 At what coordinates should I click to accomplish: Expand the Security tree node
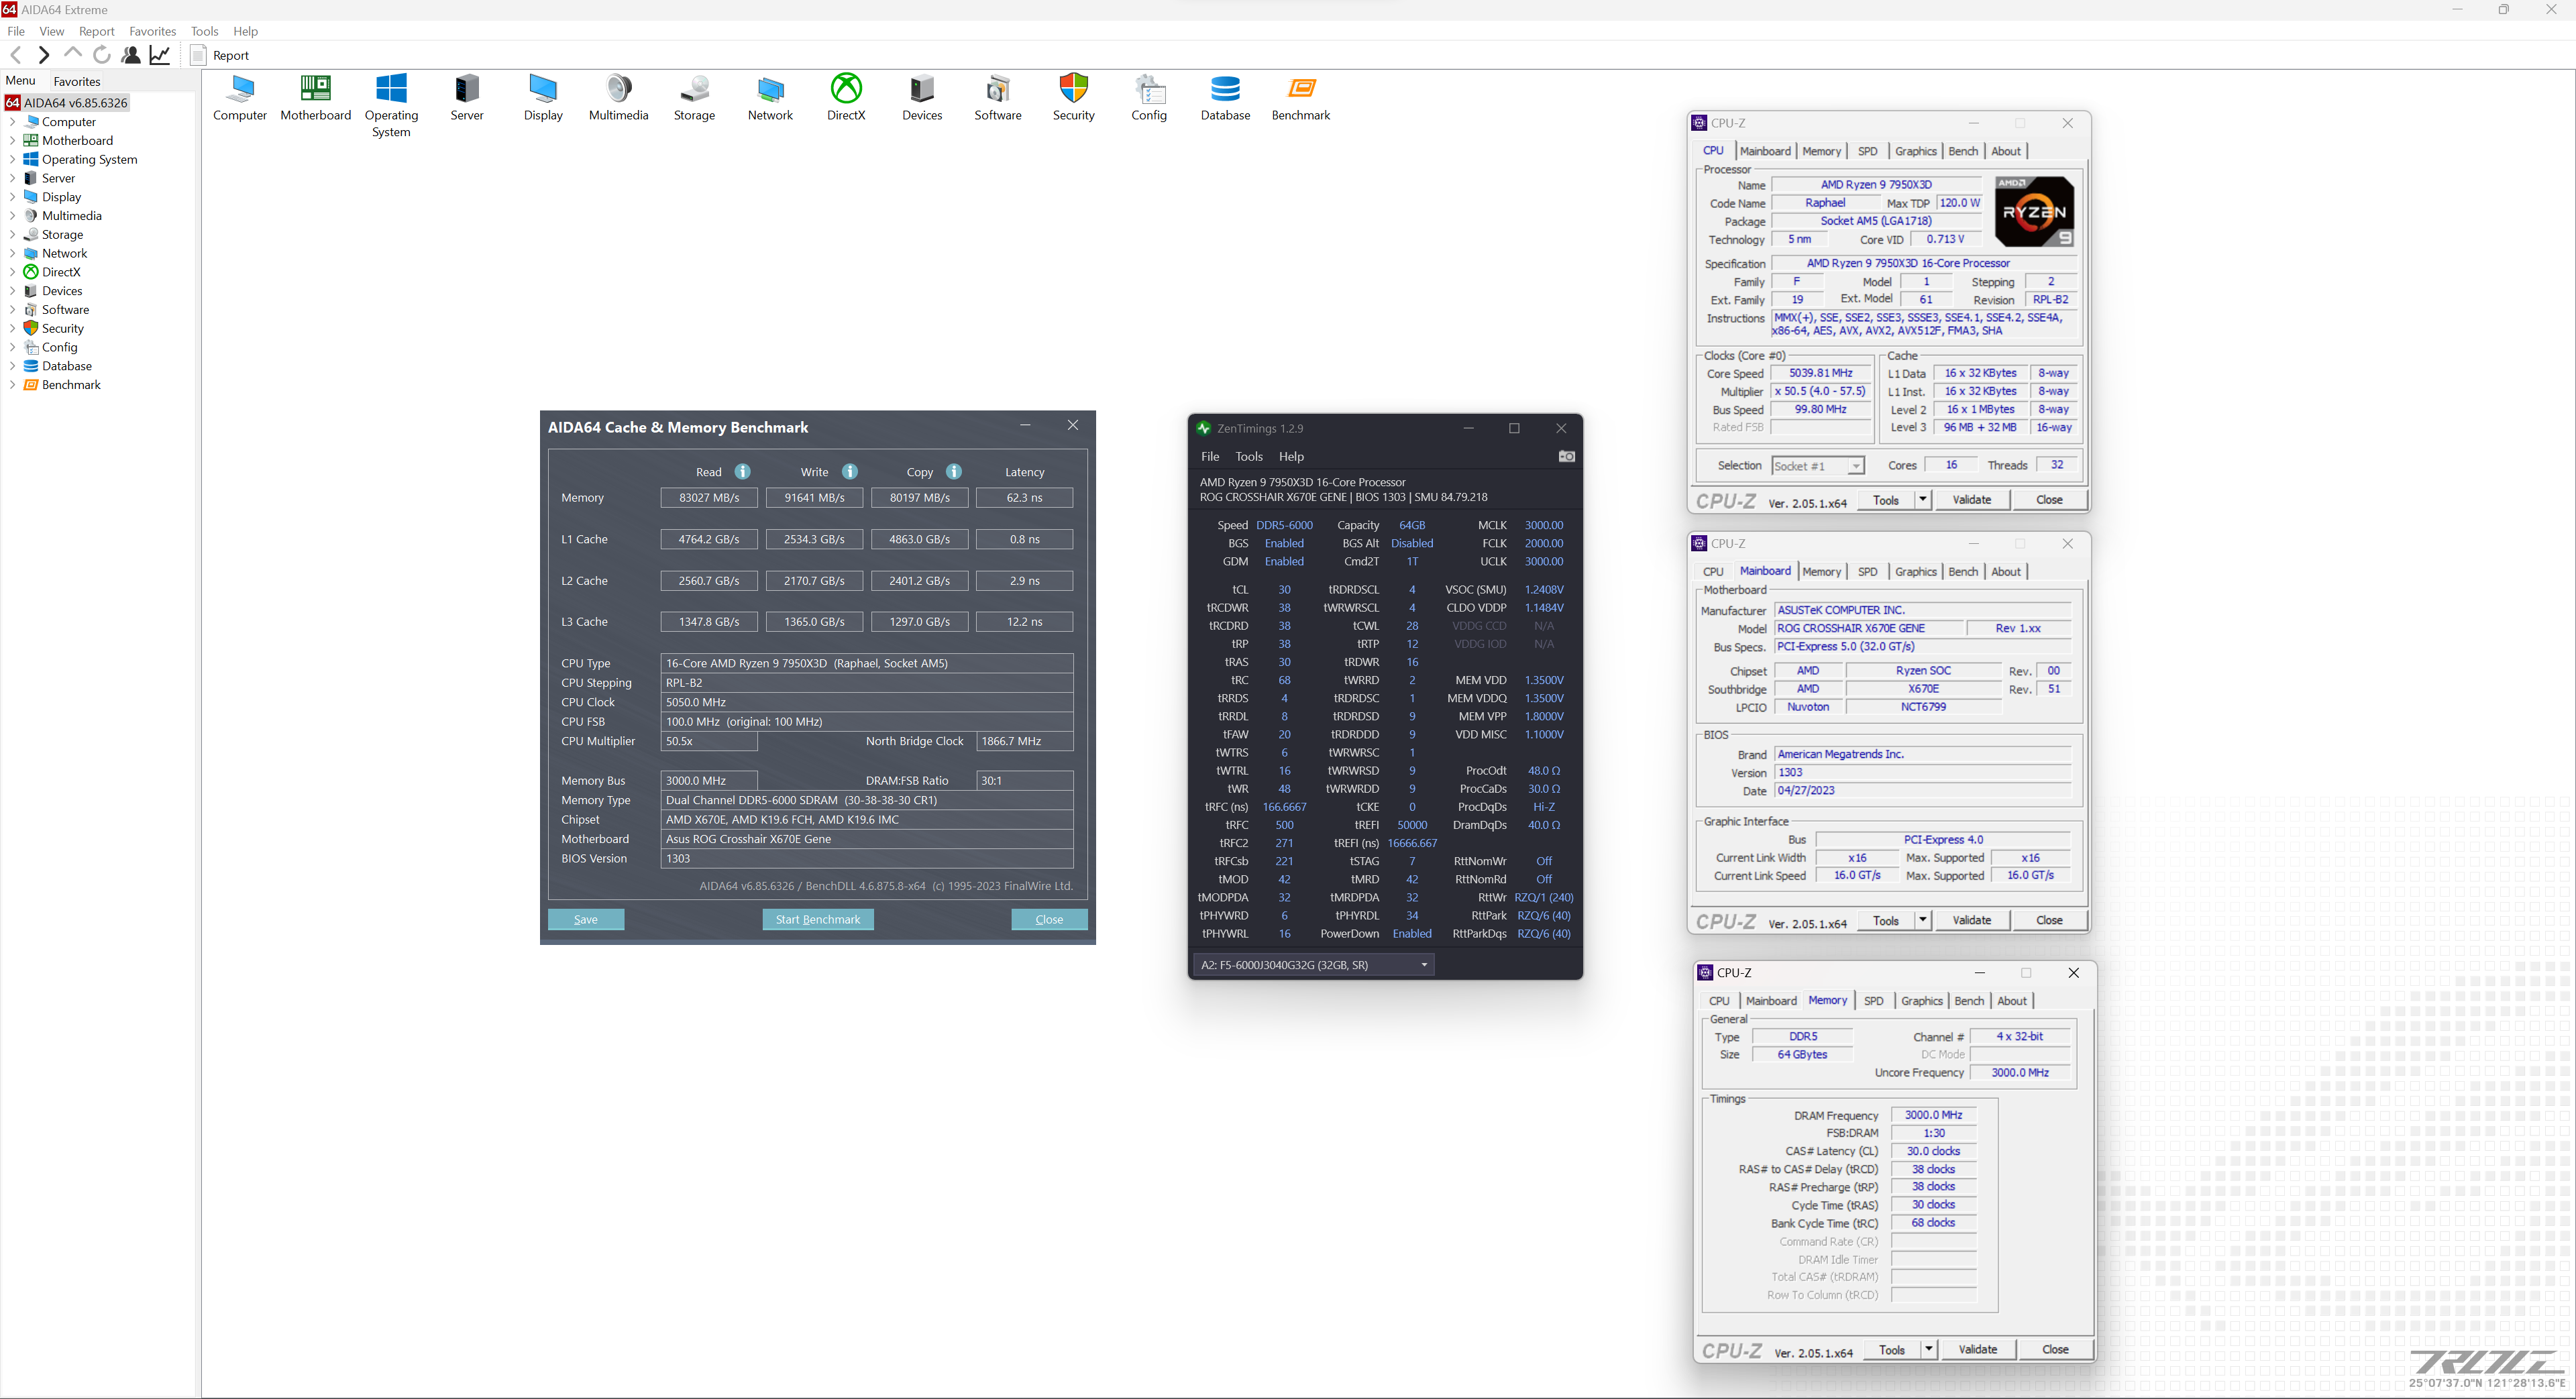click(12, 329)
